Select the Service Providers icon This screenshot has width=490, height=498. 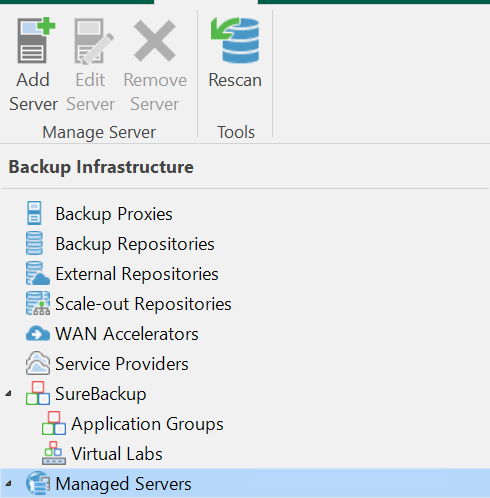[x=38, y=363]
